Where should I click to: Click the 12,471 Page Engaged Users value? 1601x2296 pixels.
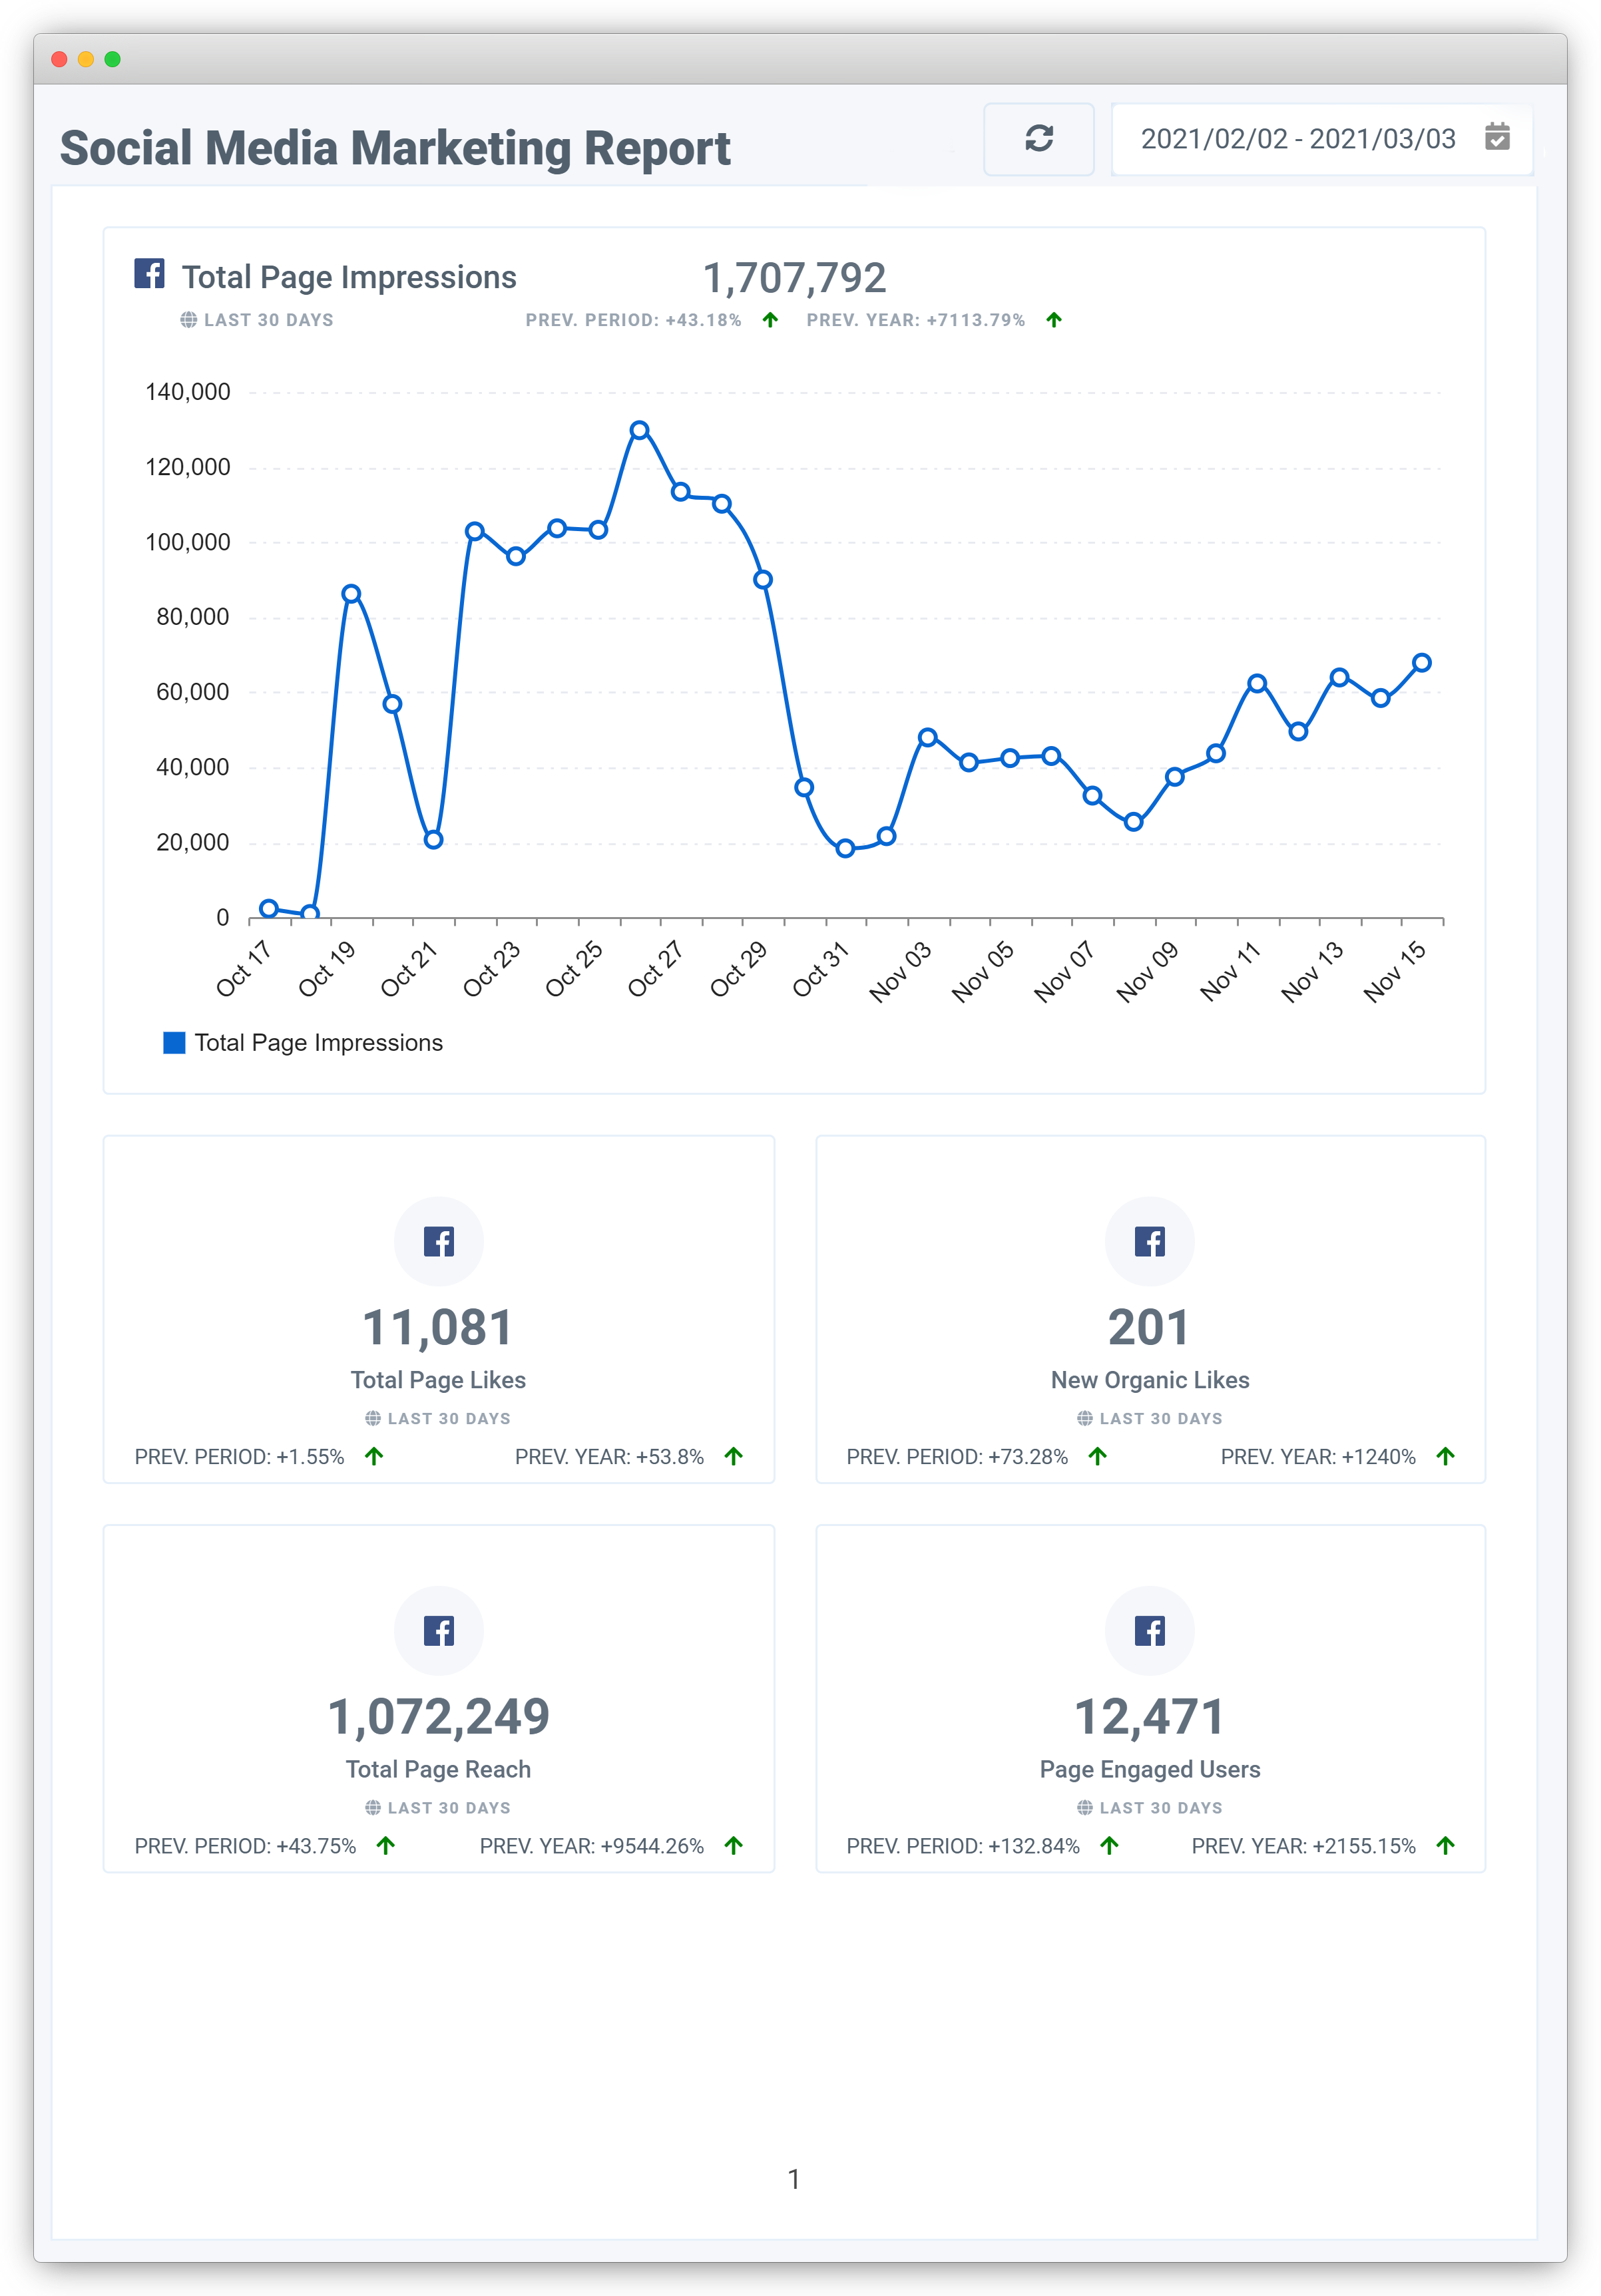click(x=1149, y=1717)
